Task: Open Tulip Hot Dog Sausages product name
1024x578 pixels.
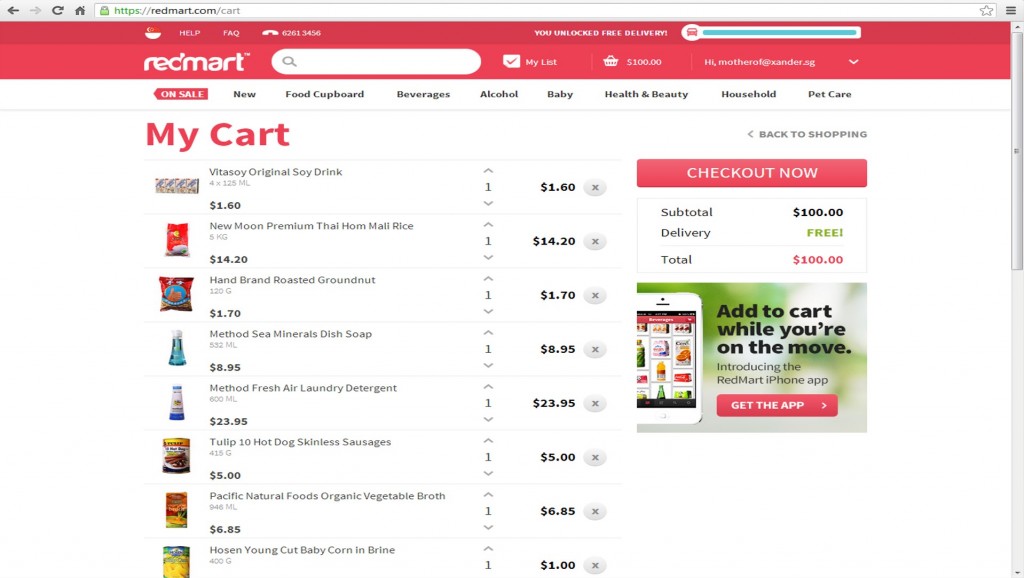Action: (x=300, y=442)
